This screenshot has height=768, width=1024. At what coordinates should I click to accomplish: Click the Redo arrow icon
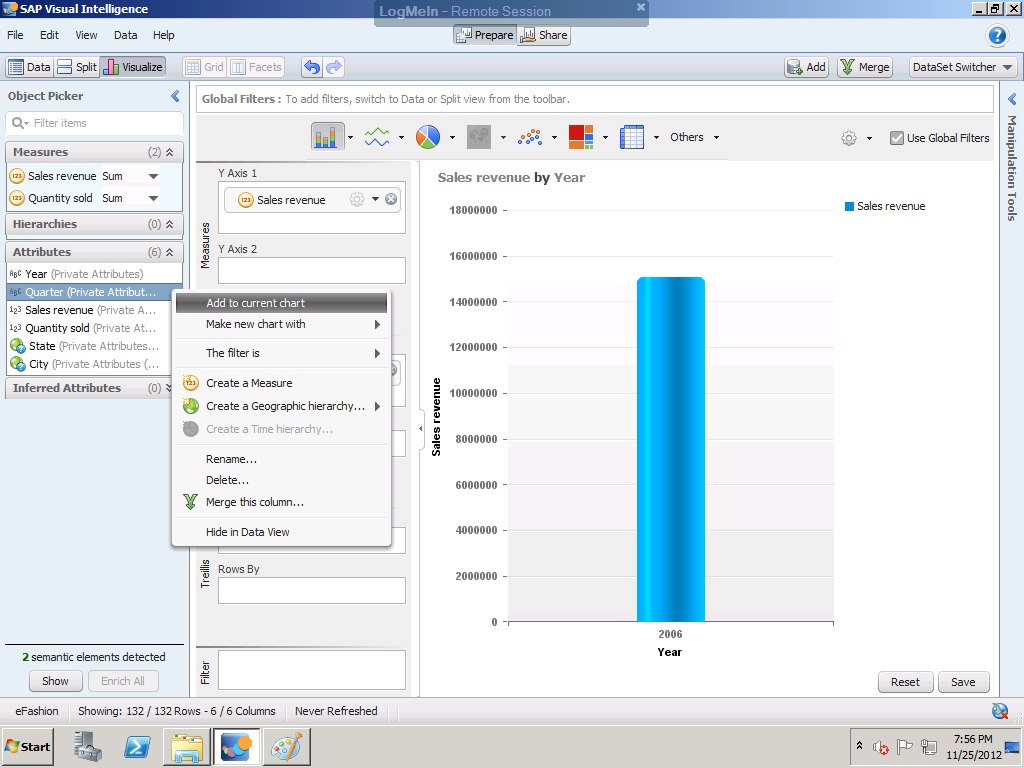click(334, 67)
